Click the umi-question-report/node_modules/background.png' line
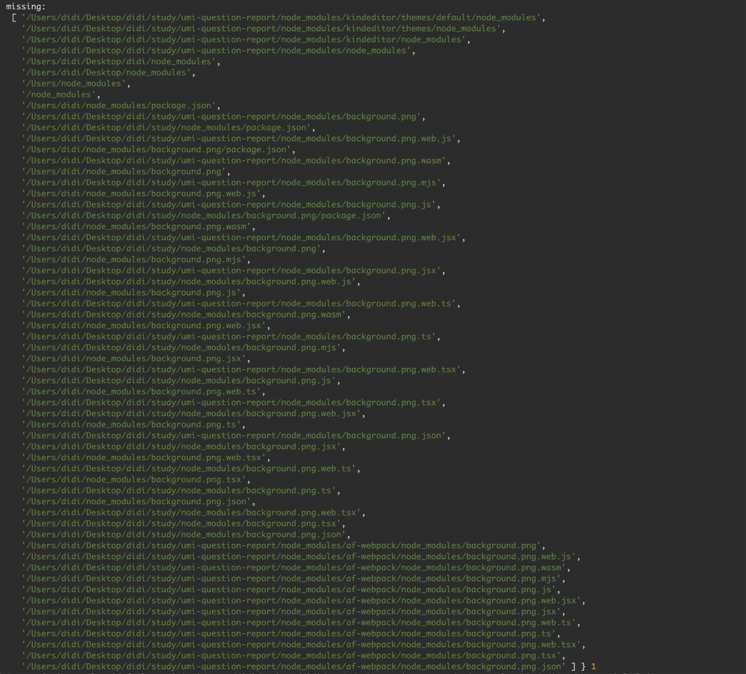Screen dimensions: 746x674 [224, 117]
